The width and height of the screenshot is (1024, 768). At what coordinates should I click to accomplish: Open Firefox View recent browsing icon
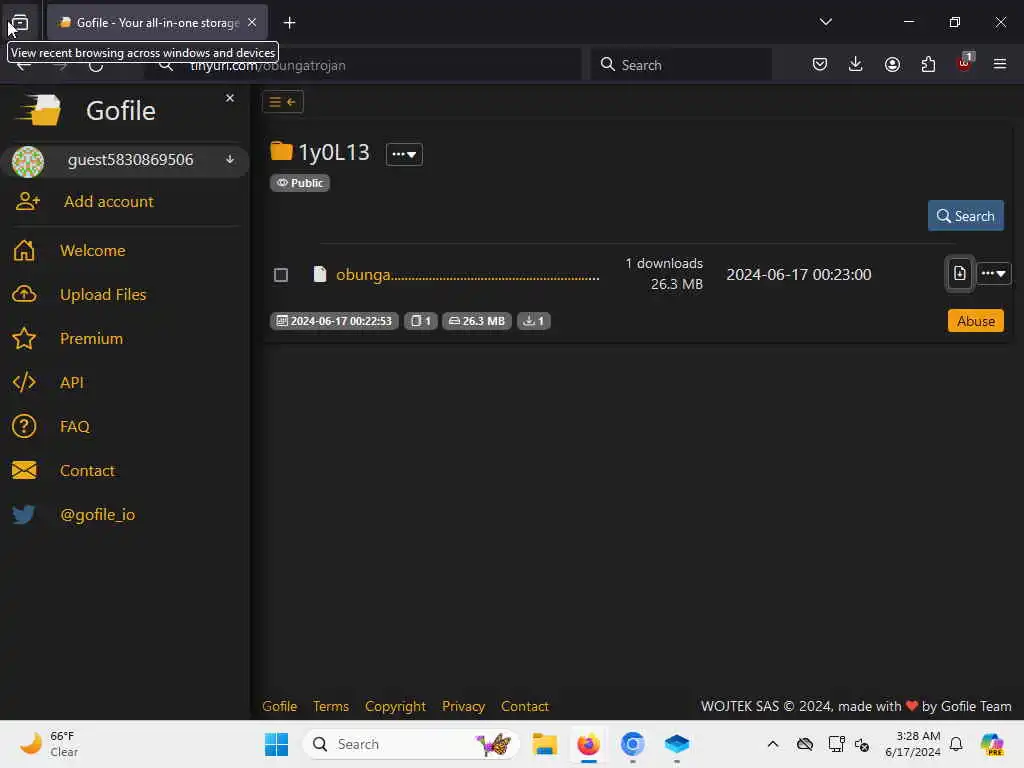tap(20, 23)
